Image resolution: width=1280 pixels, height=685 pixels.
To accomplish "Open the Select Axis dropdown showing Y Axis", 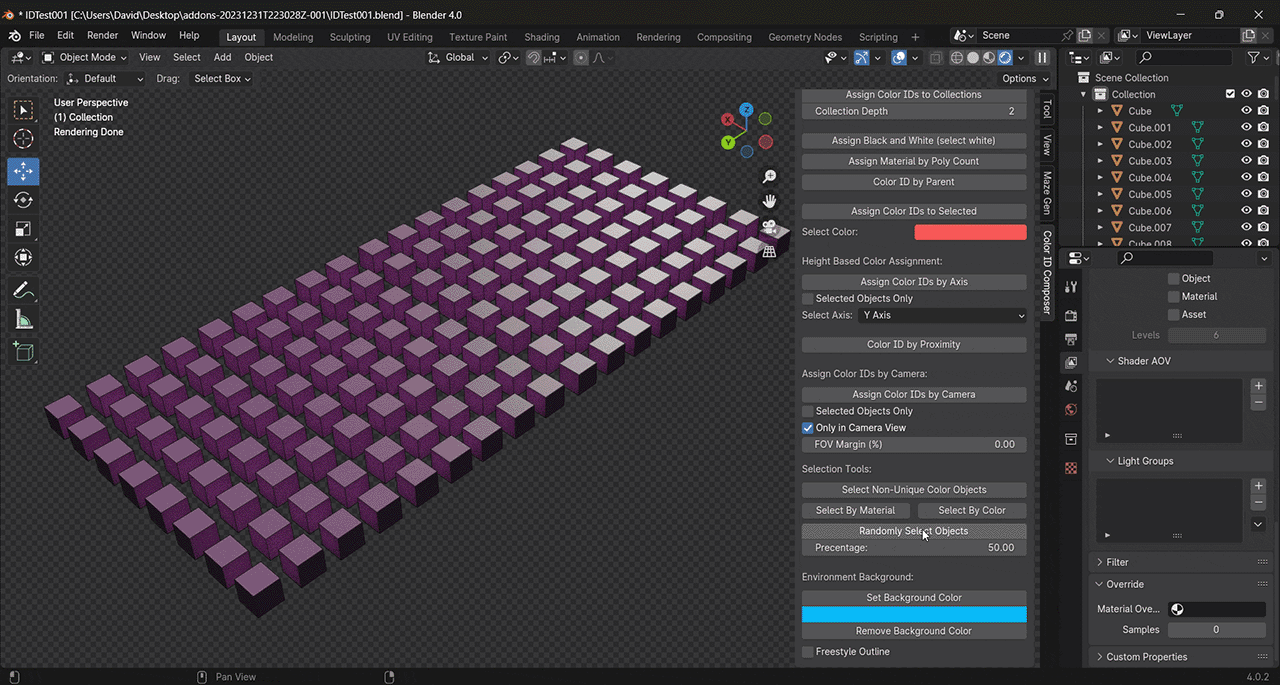I will pyautogui.click(x=940, y=314).
